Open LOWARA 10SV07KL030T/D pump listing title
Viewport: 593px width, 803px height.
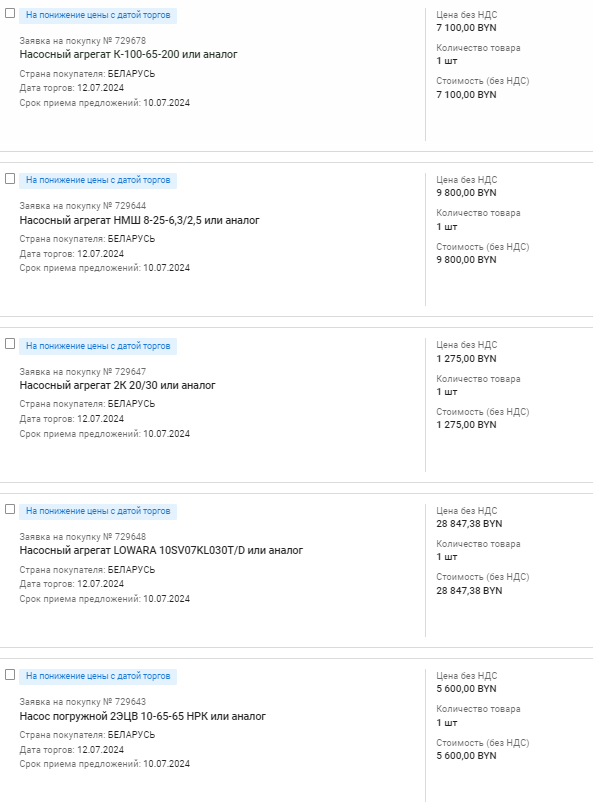161,551
